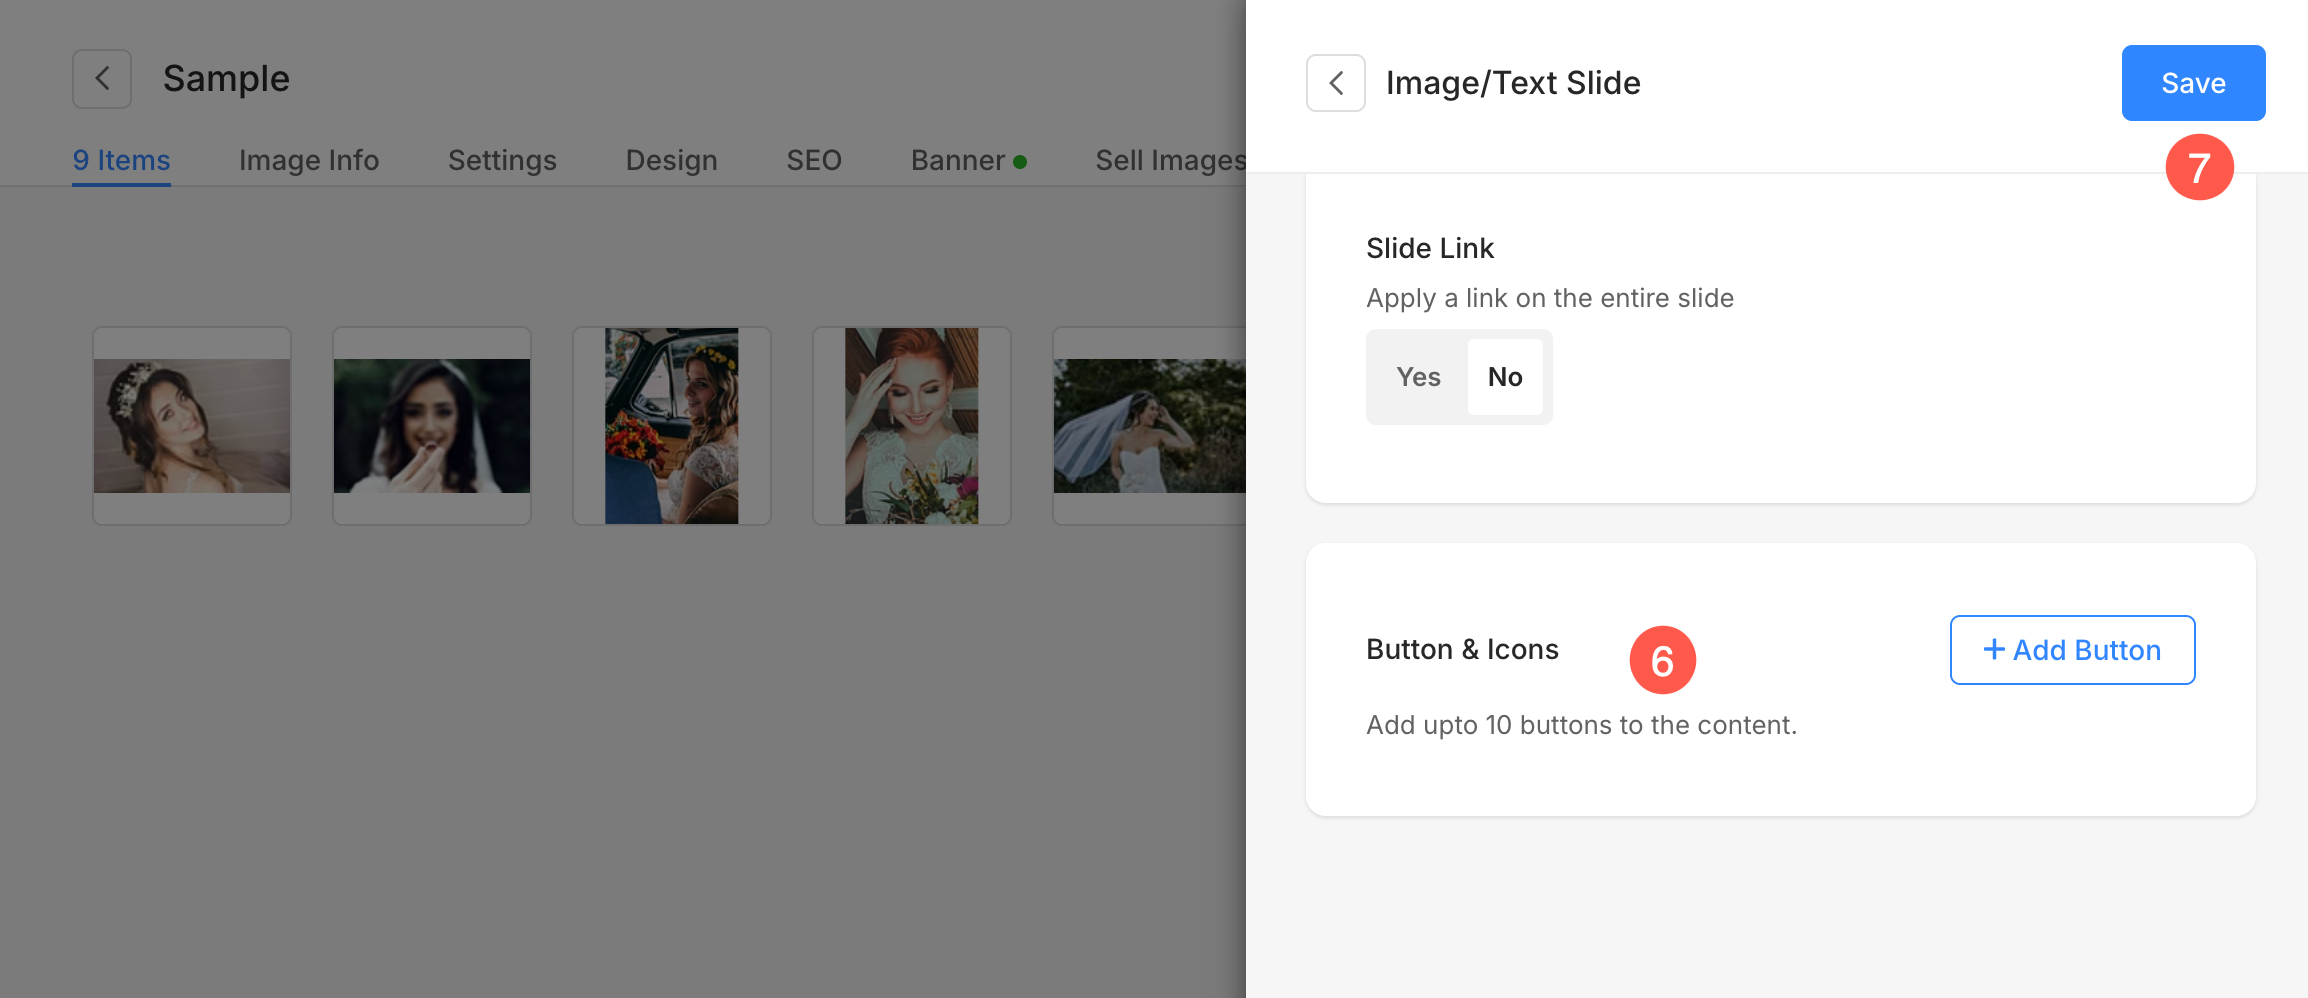This screenshot has width=2308, height=998.
Task: Select thumbnail of bride with flowing veil
Action: click(1150, 426)
